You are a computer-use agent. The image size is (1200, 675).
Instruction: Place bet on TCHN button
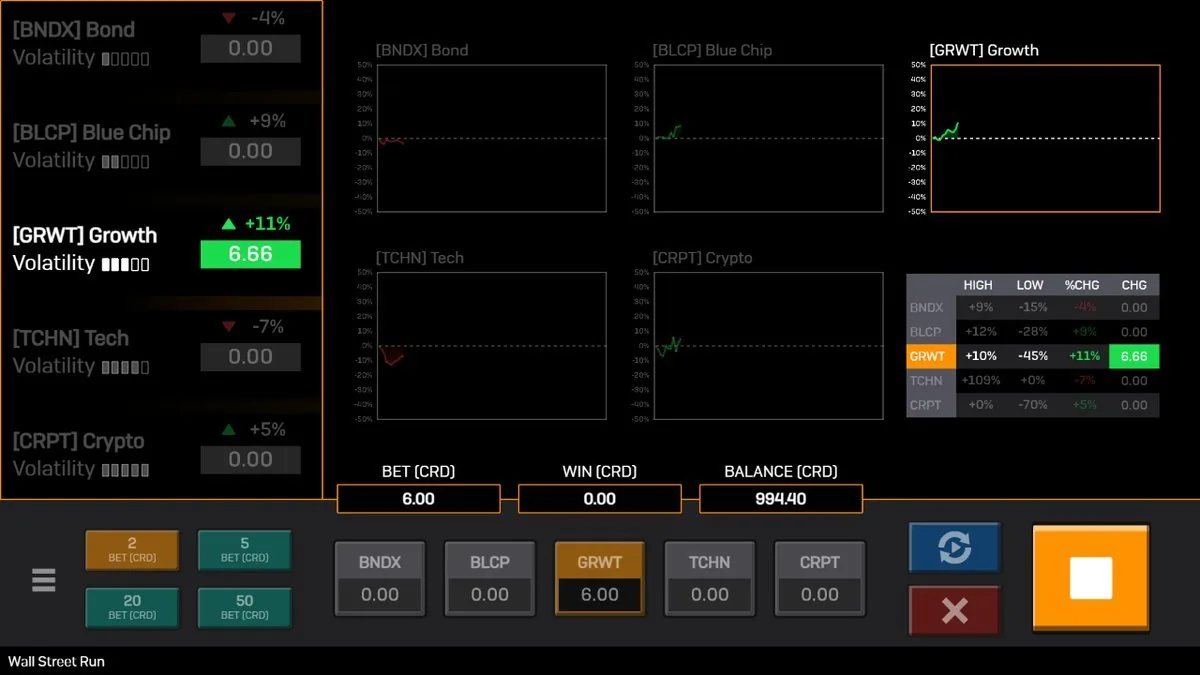tap(710, 579)
